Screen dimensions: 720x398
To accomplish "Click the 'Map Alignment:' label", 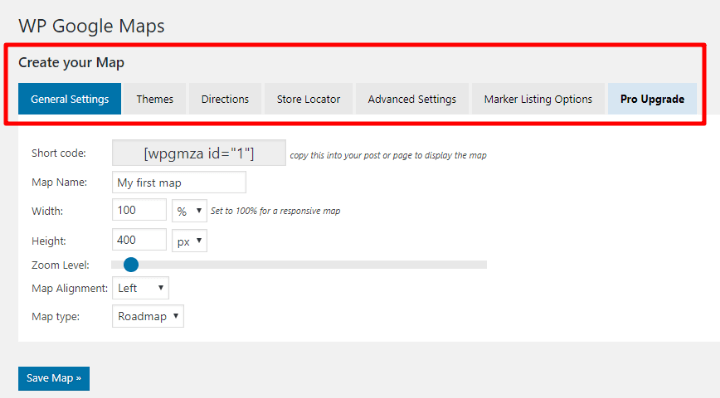I will coord(69,288).
